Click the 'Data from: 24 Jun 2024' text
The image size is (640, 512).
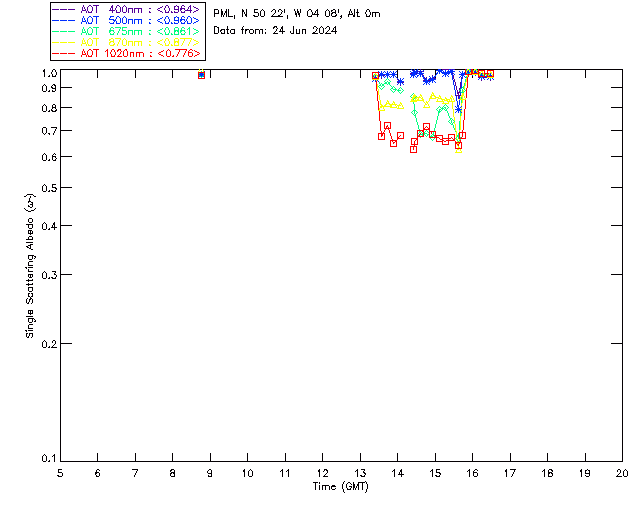(275, 30)
